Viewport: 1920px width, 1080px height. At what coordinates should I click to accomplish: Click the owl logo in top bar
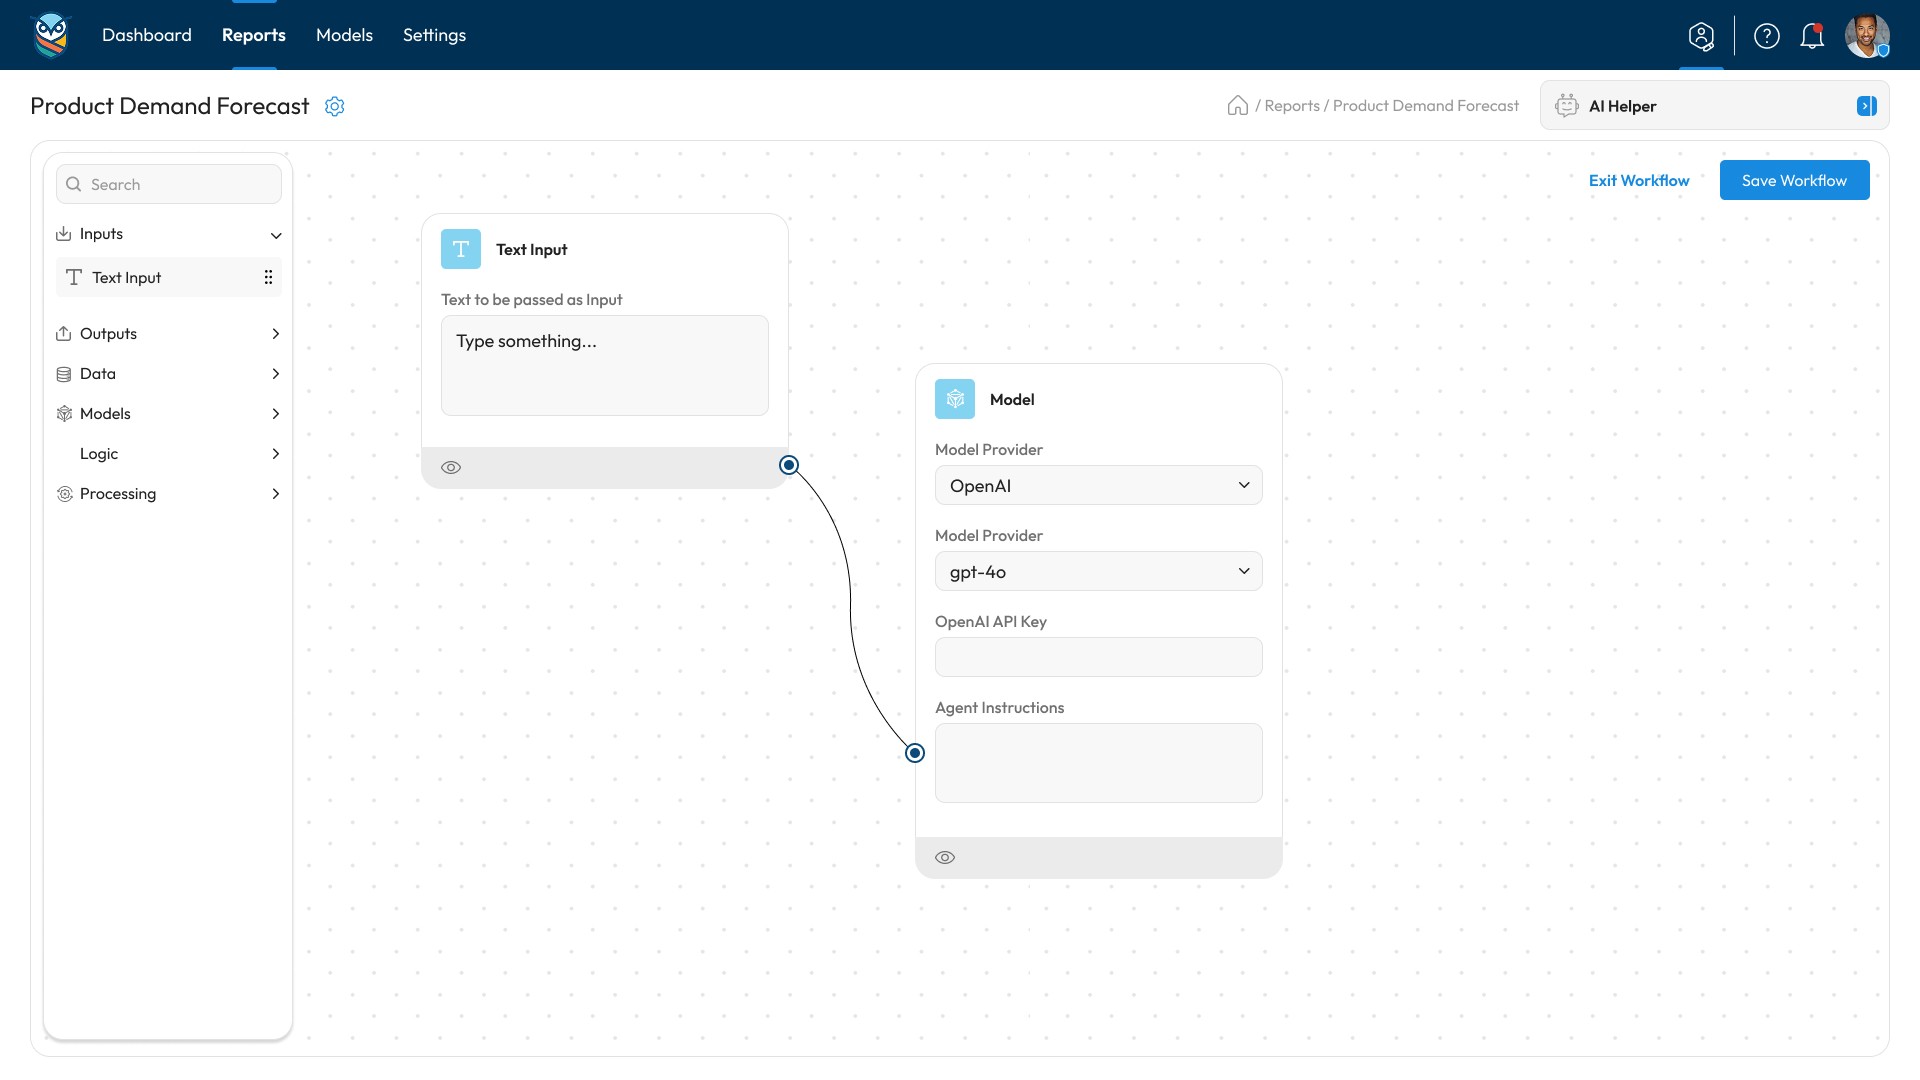coord(51,35)
